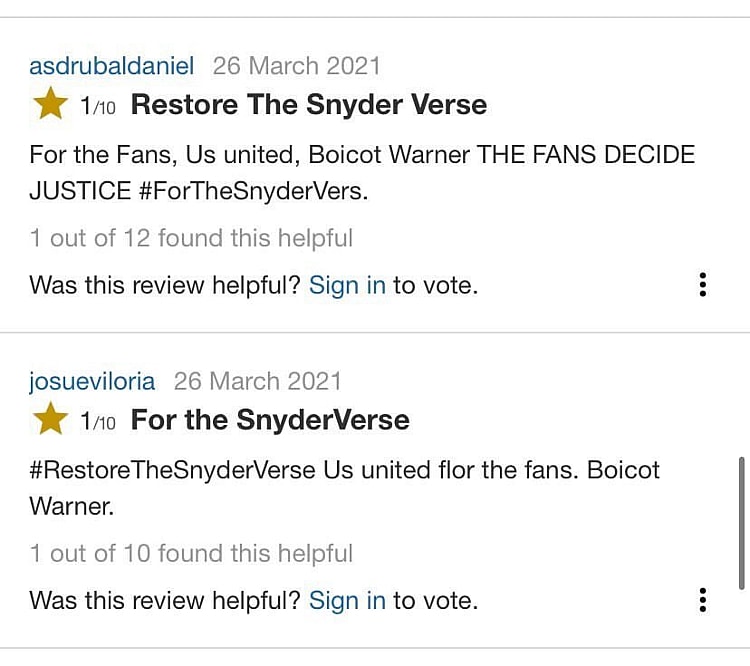750x666 pixels.
Task: Open the three-dot menu for josueviloria's review
Action: 703,600
